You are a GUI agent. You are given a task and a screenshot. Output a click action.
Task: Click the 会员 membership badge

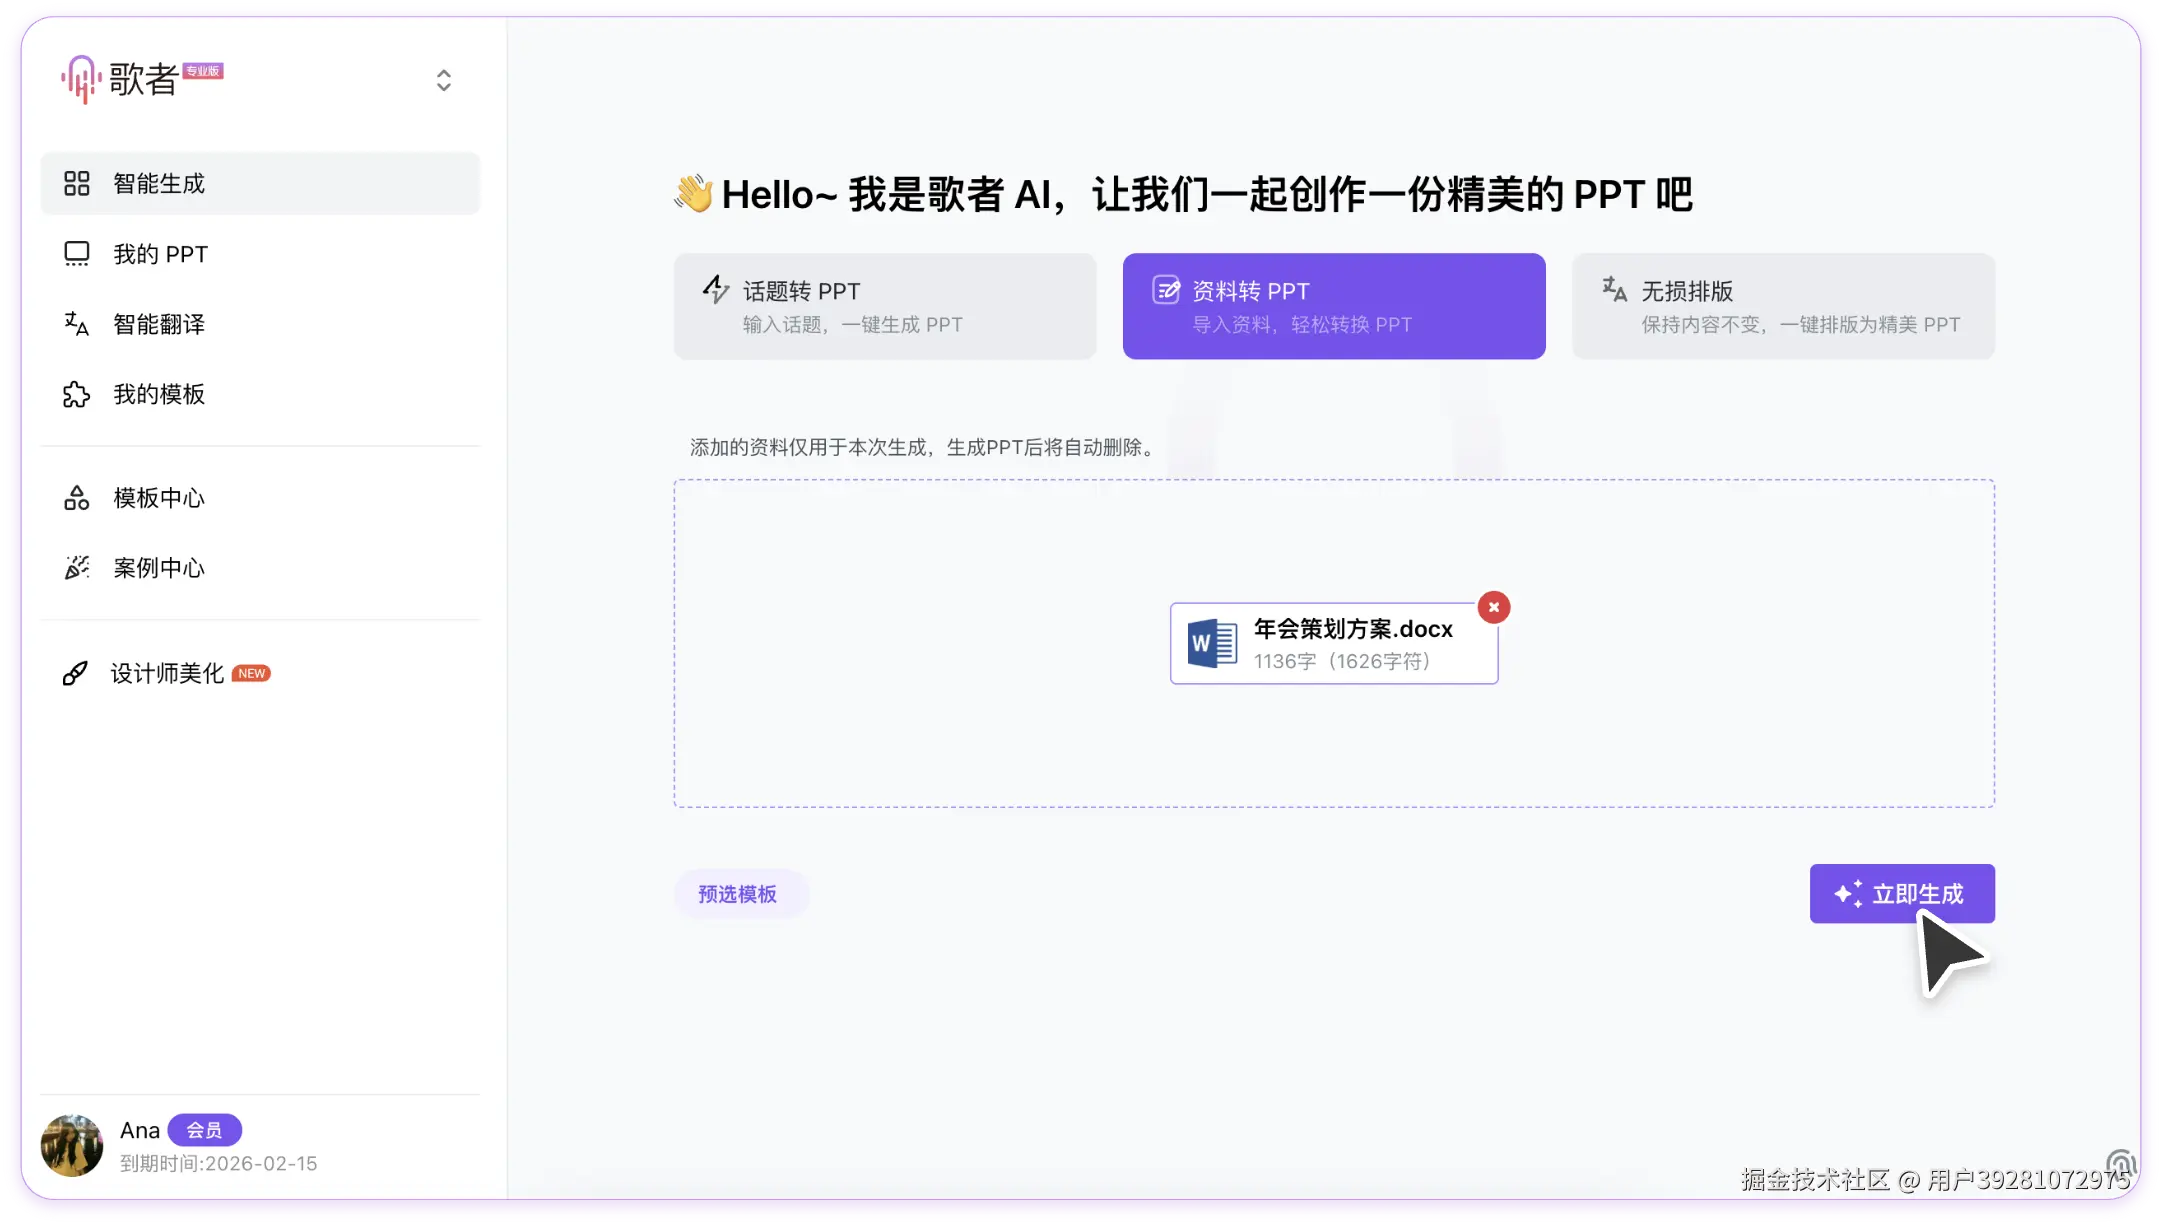coord(204,1130)
